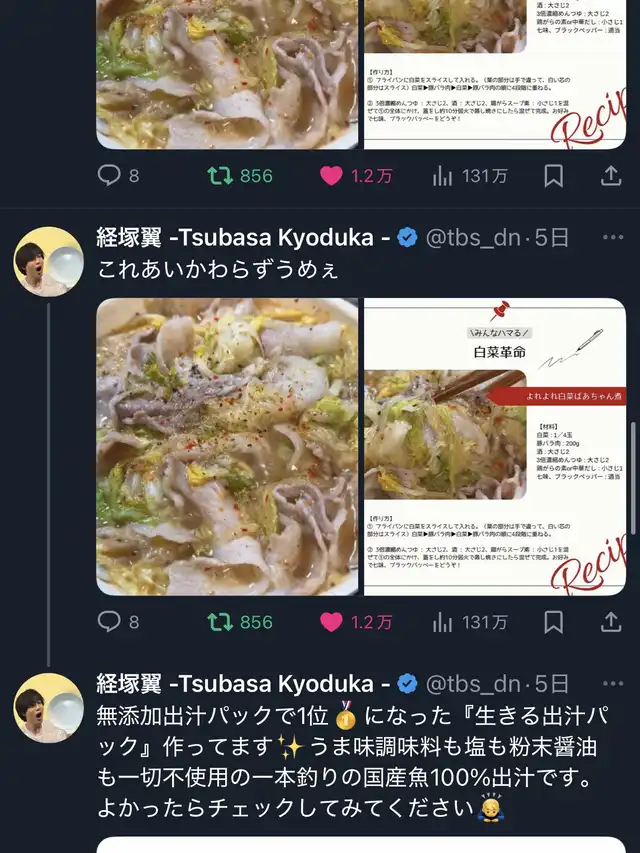Open more options on the 出汁パック tweet
640x853 pixels.
(613, 684)
